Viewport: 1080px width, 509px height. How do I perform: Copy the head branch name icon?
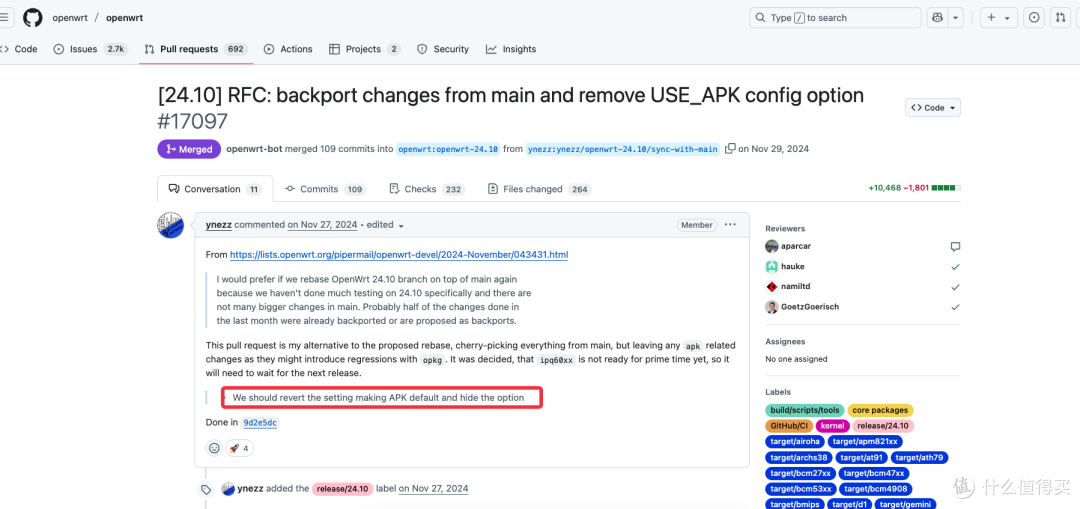(731, 148)
